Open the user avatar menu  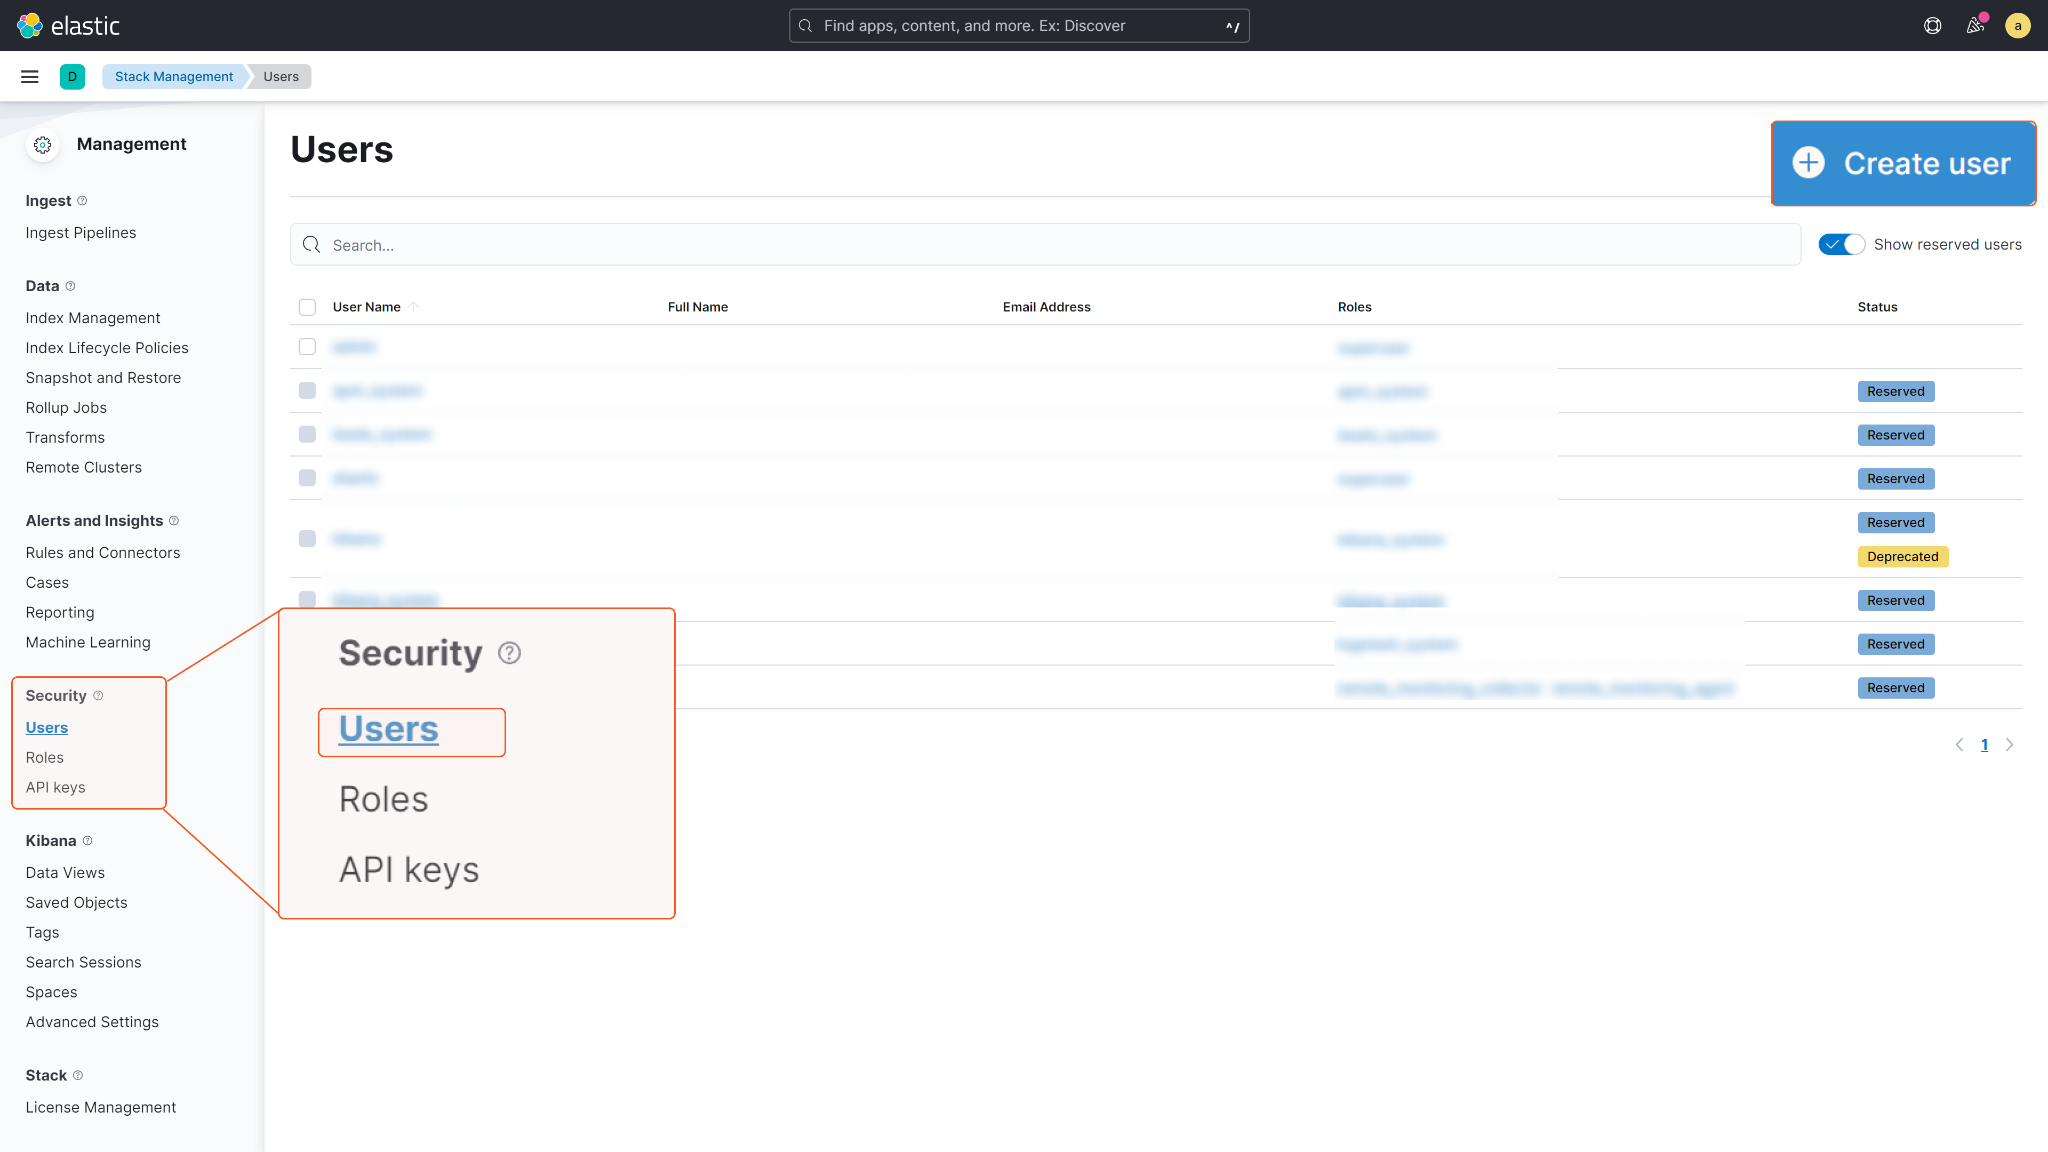pyautogui.click(x=2017, y=26)
